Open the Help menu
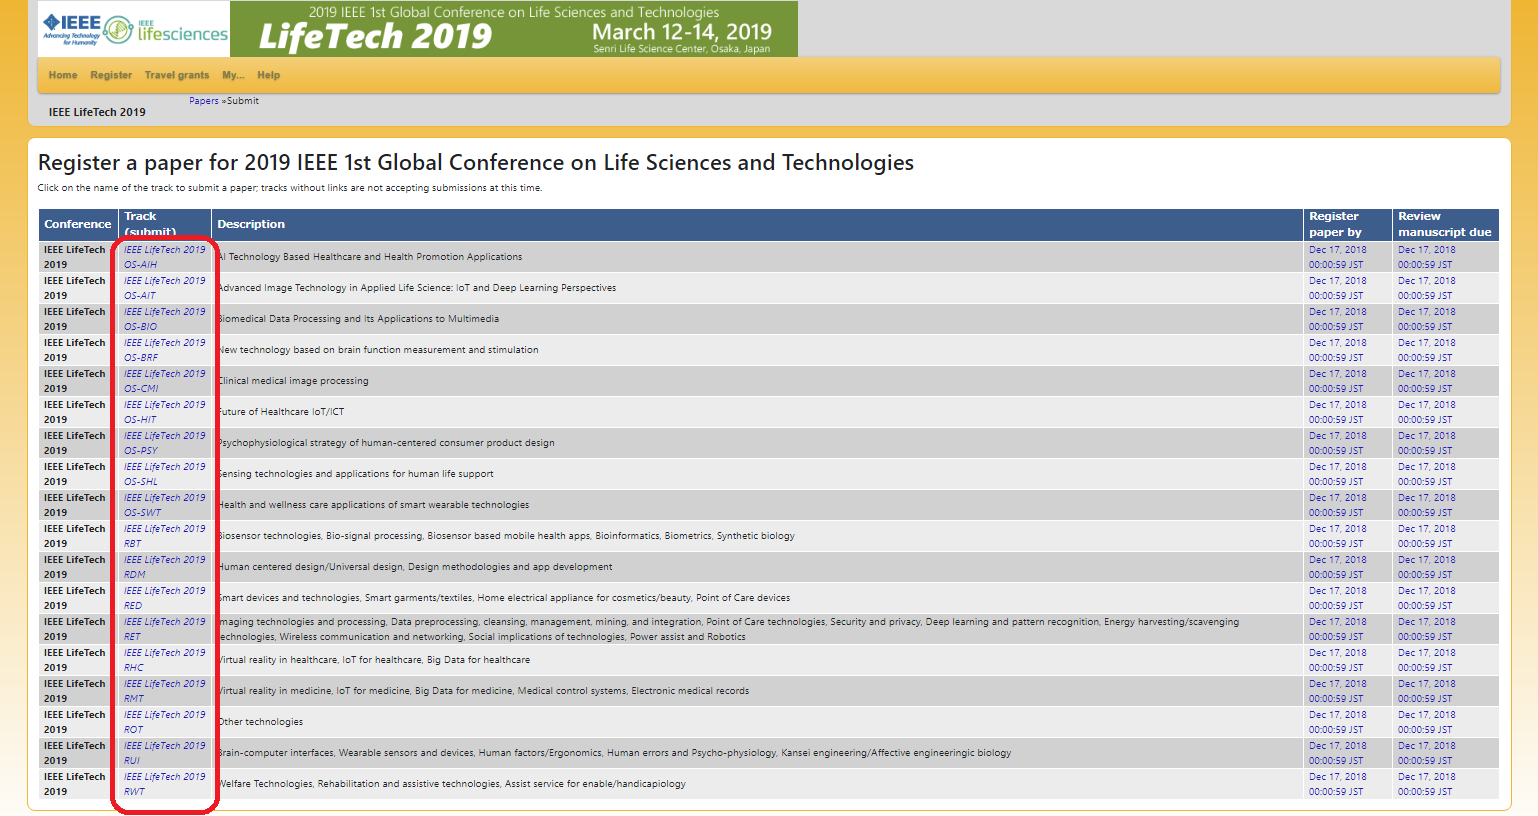1538x816 pixels. tap(268, 75)
